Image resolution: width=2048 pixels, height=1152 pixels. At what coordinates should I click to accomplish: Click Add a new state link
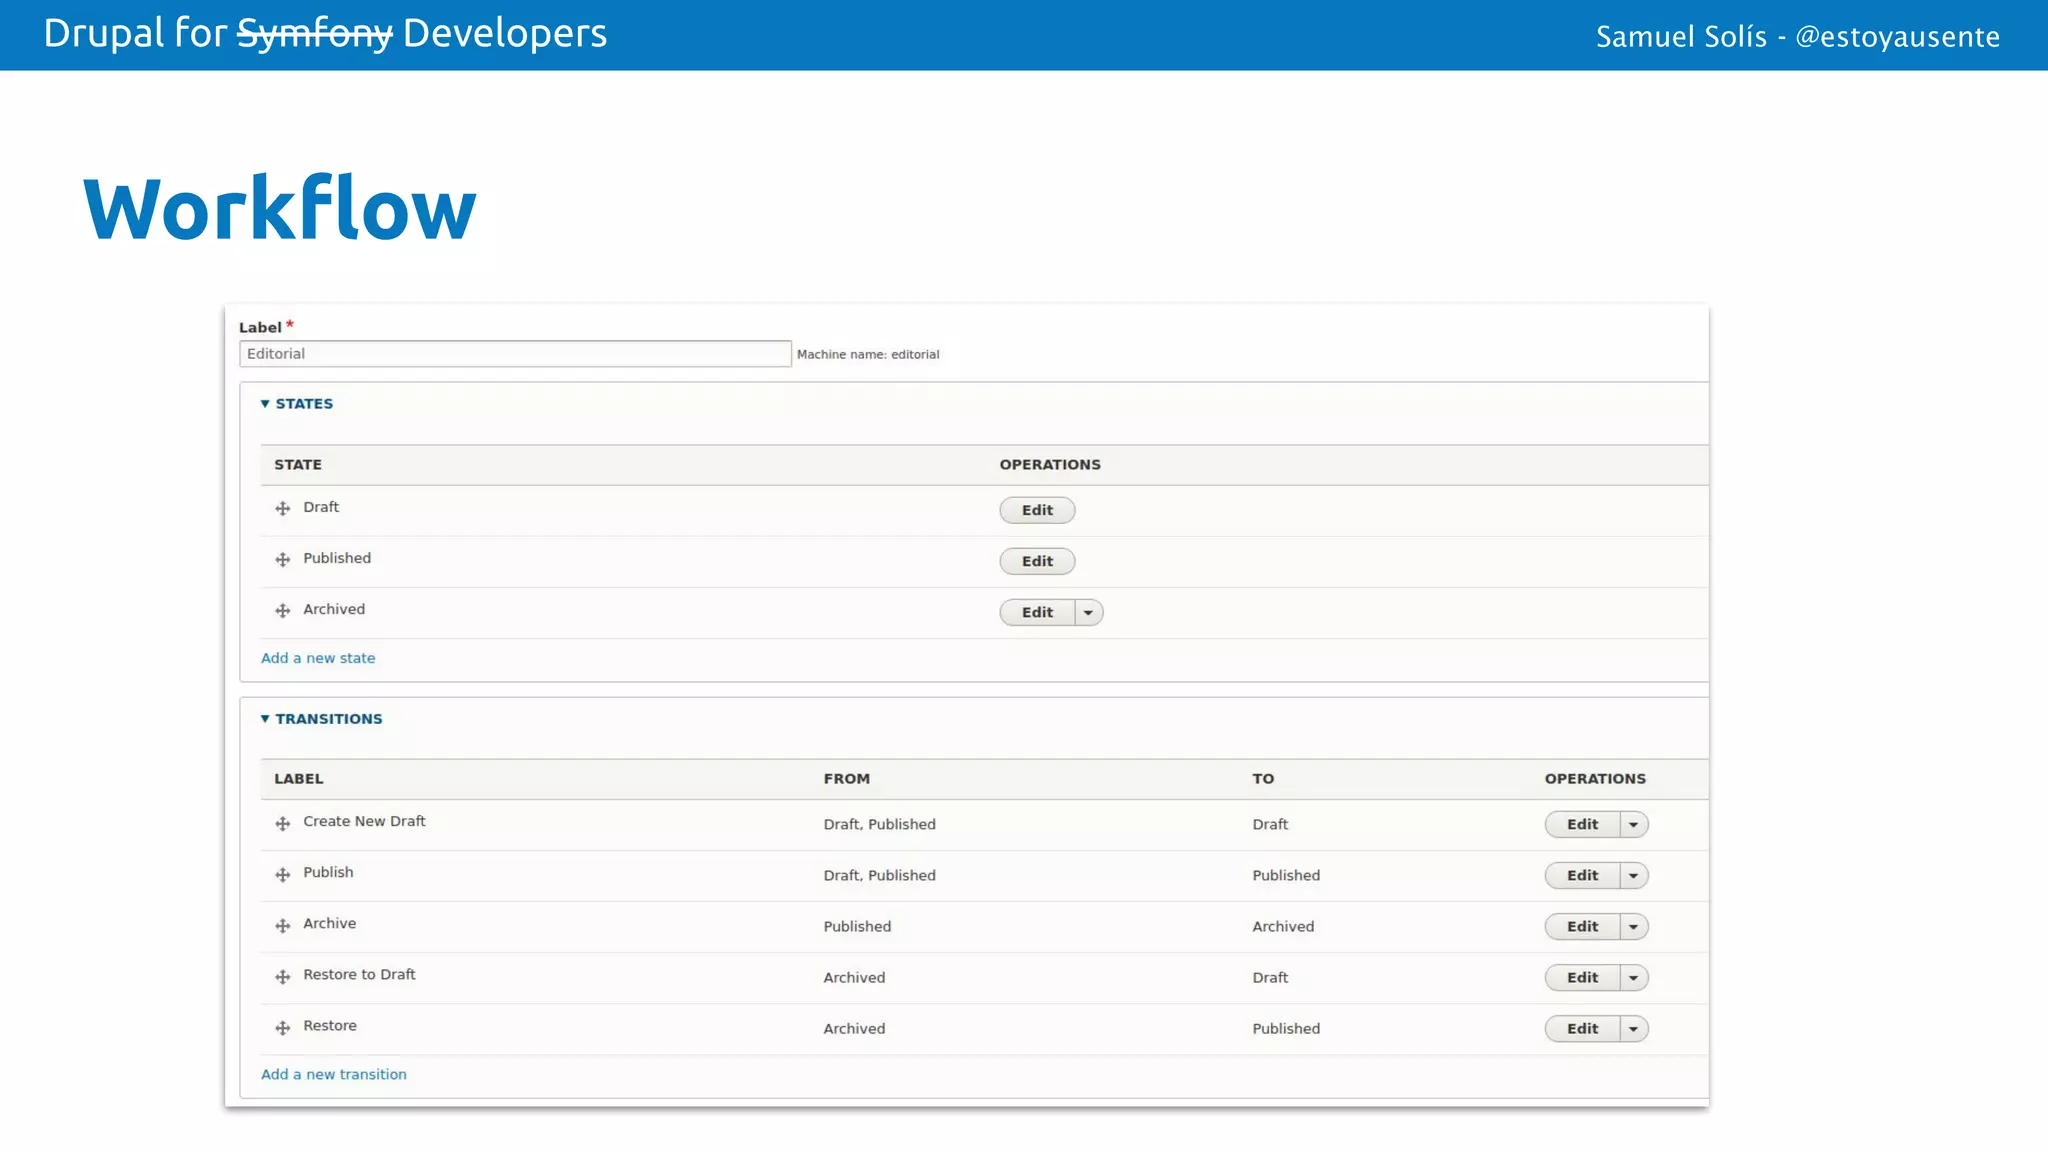tap(318, 658)
